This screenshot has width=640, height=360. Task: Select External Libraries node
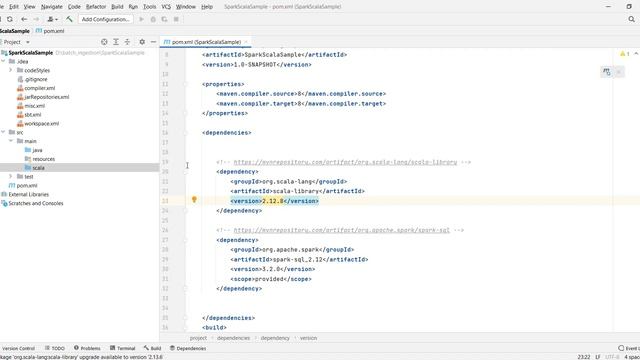point(29,195)
